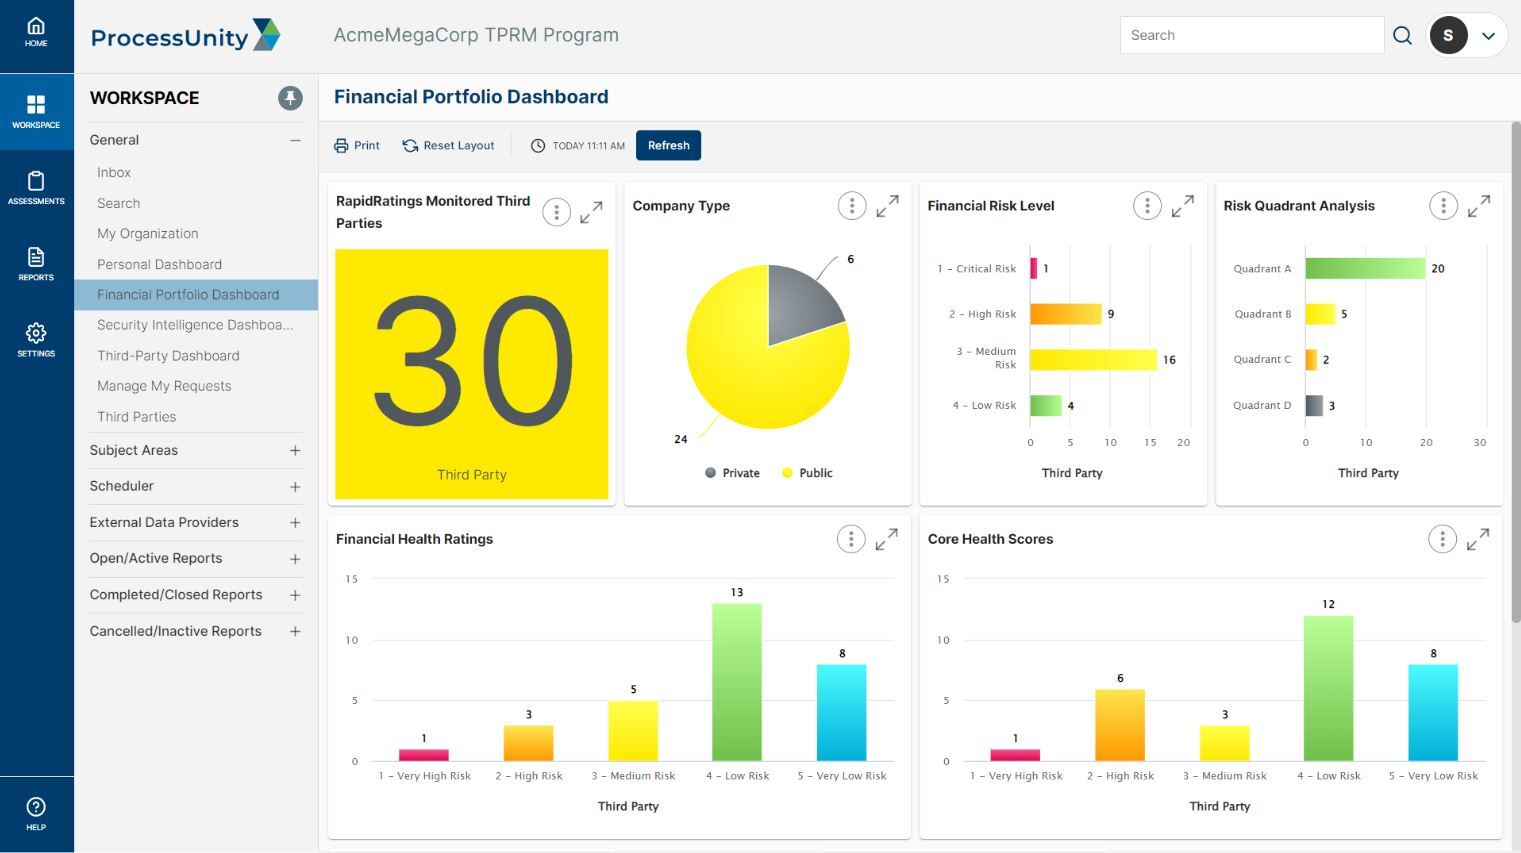
Task: Select Third-Party Dashboard in workspace menu
Action: click(x=168, y=356)
